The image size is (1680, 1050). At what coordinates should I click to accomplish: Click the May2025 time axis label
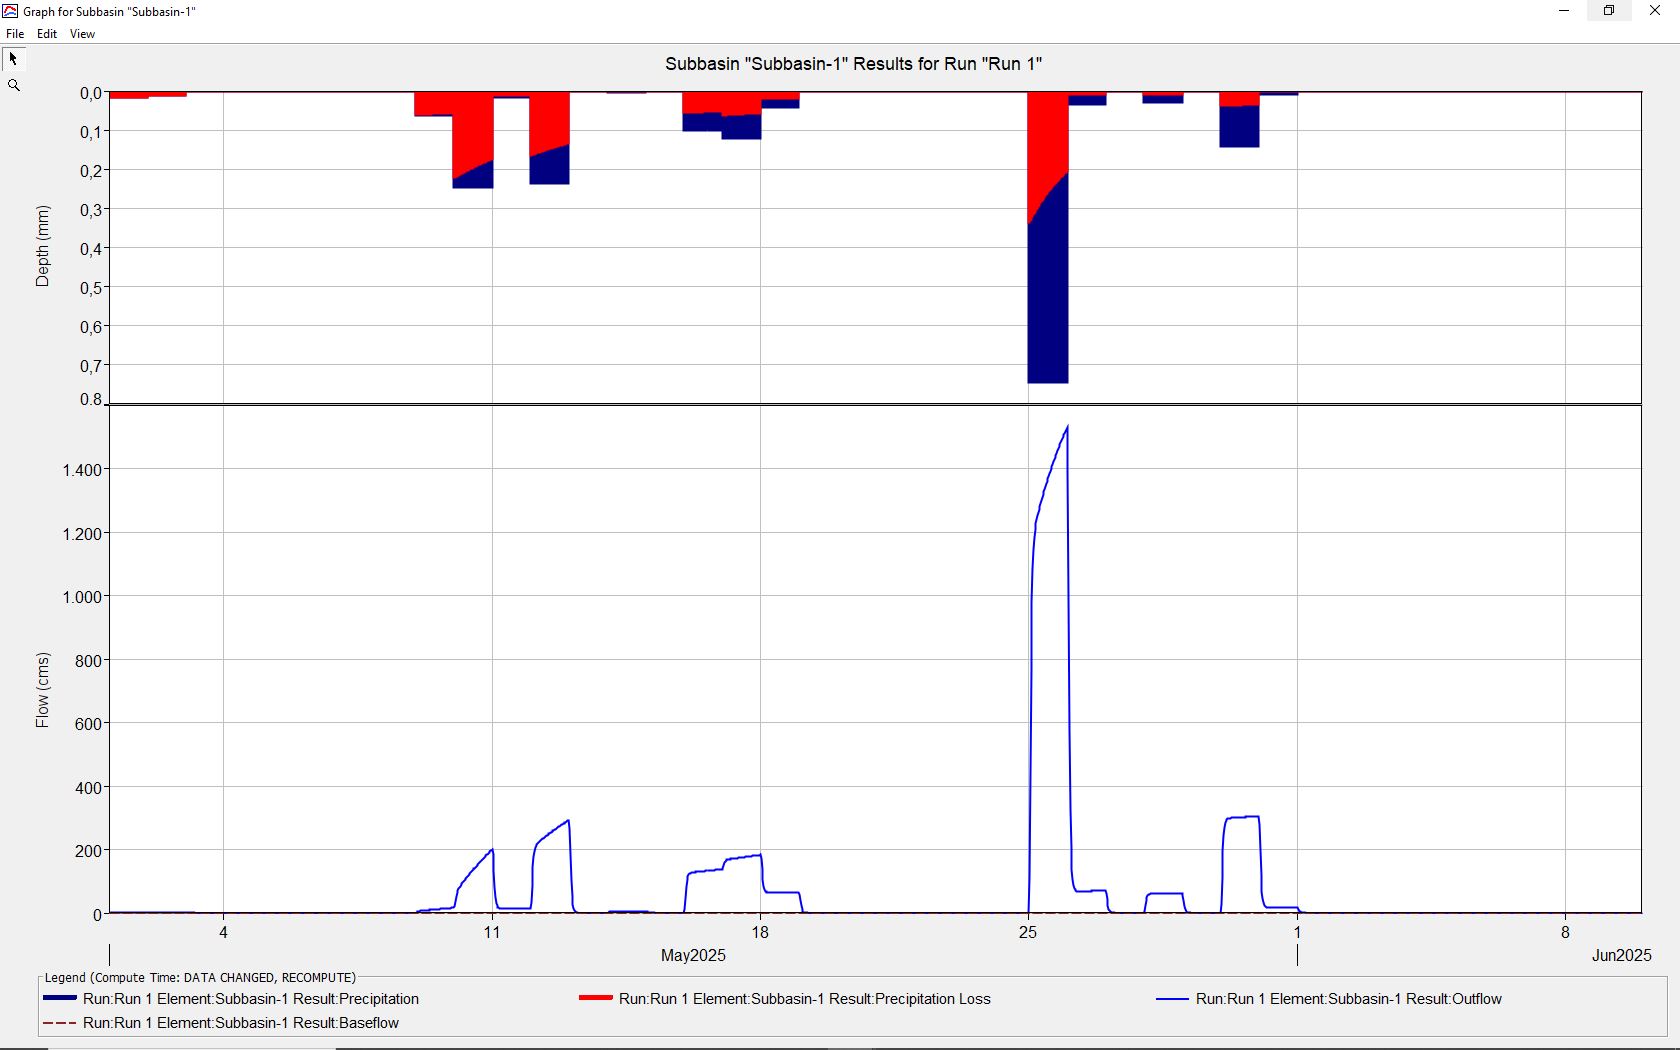(693, 955)
